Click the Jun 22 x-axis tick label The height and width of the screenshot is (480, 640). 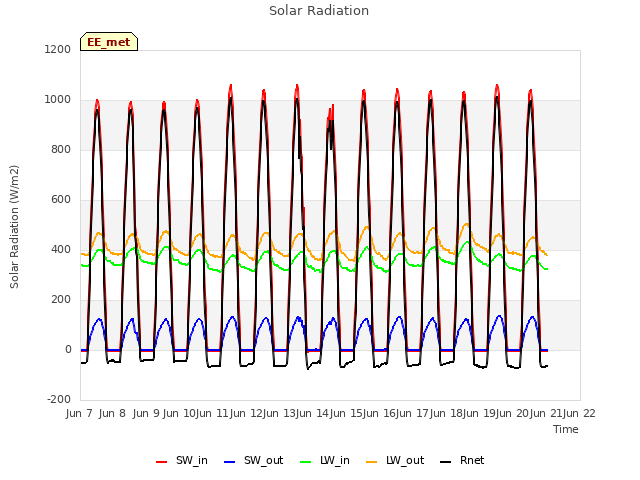tap(580, 413)
